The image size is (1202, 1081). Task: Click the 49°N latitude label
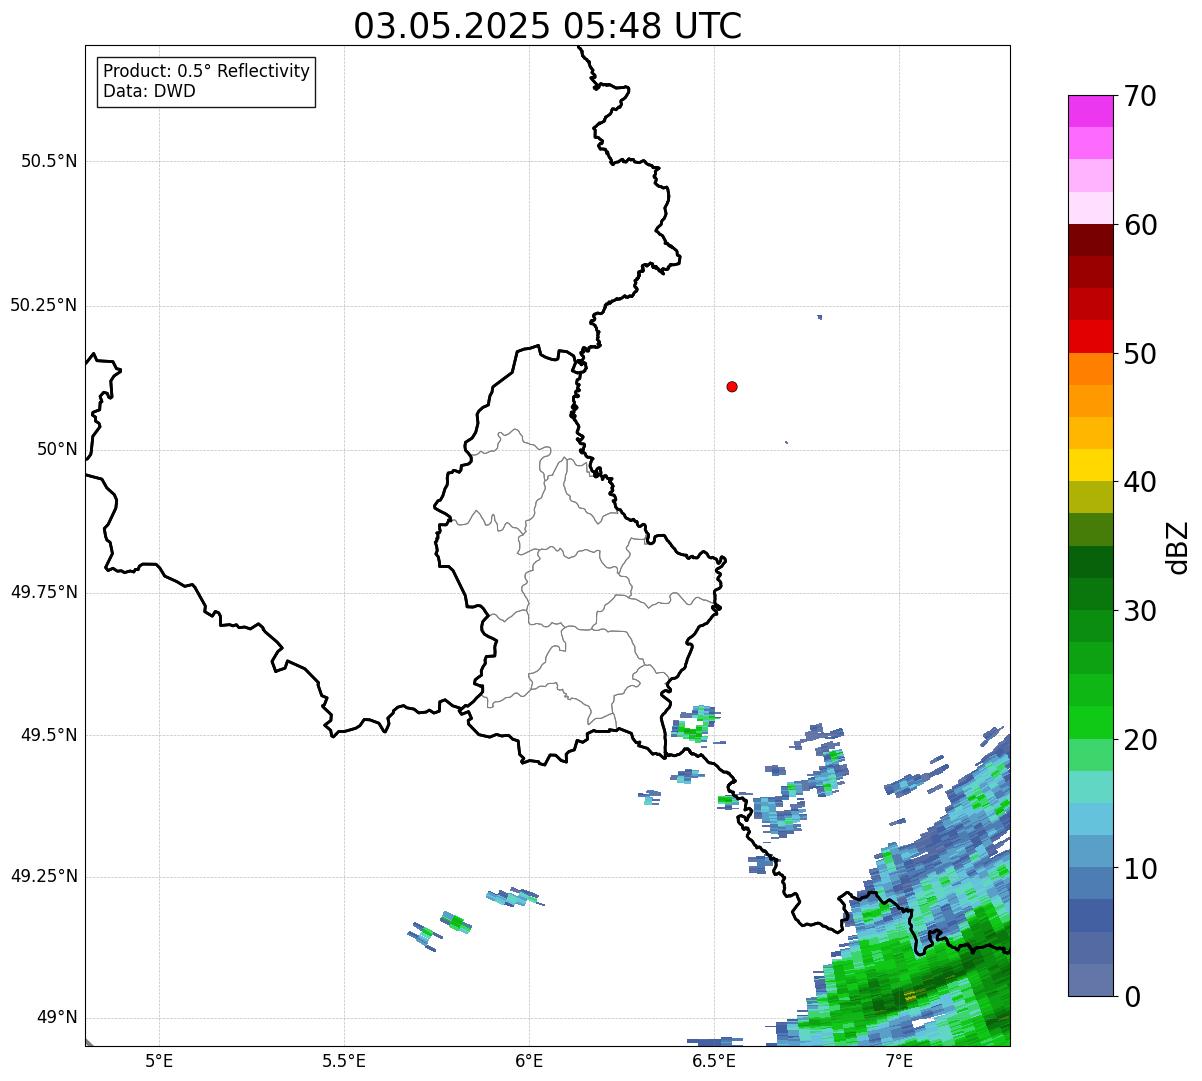point(57,1017)
